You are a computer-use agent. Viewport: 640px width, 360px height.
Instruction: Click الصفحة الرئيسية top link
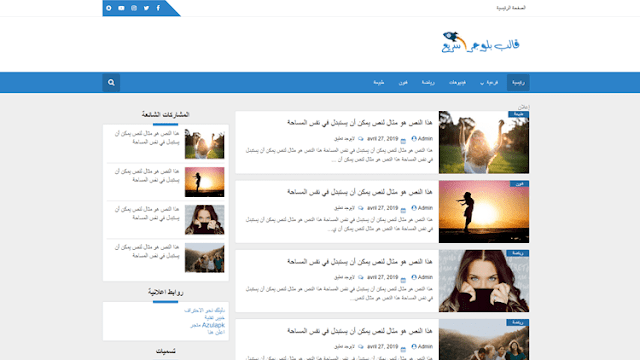click(x=511, y=8)
